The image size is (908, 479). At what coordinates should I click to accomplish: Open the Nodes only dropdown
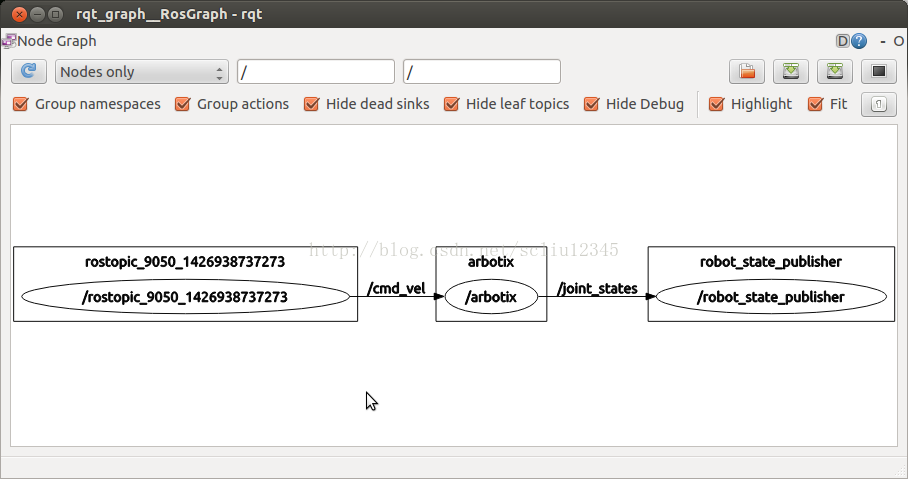coord(141,72)
